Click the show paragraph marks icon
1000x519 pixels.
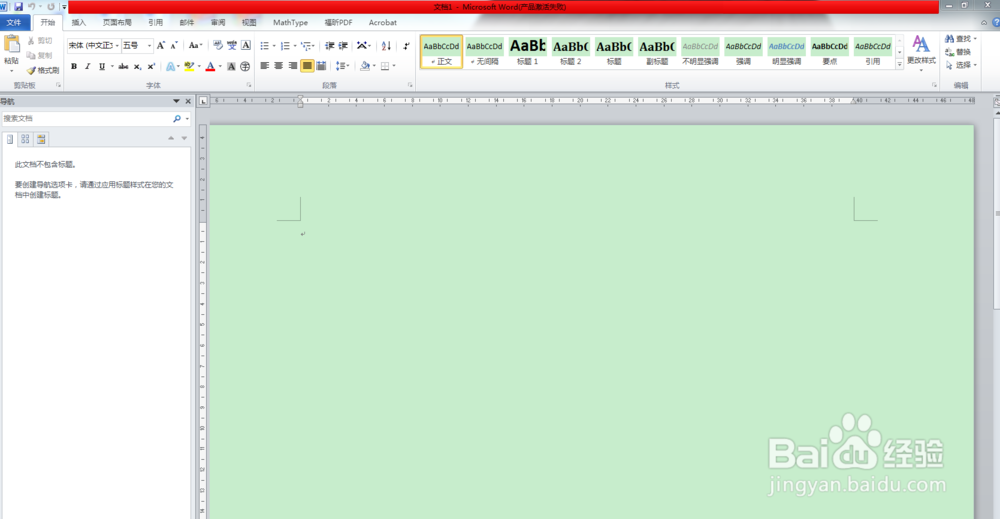[x=406, y=46]
